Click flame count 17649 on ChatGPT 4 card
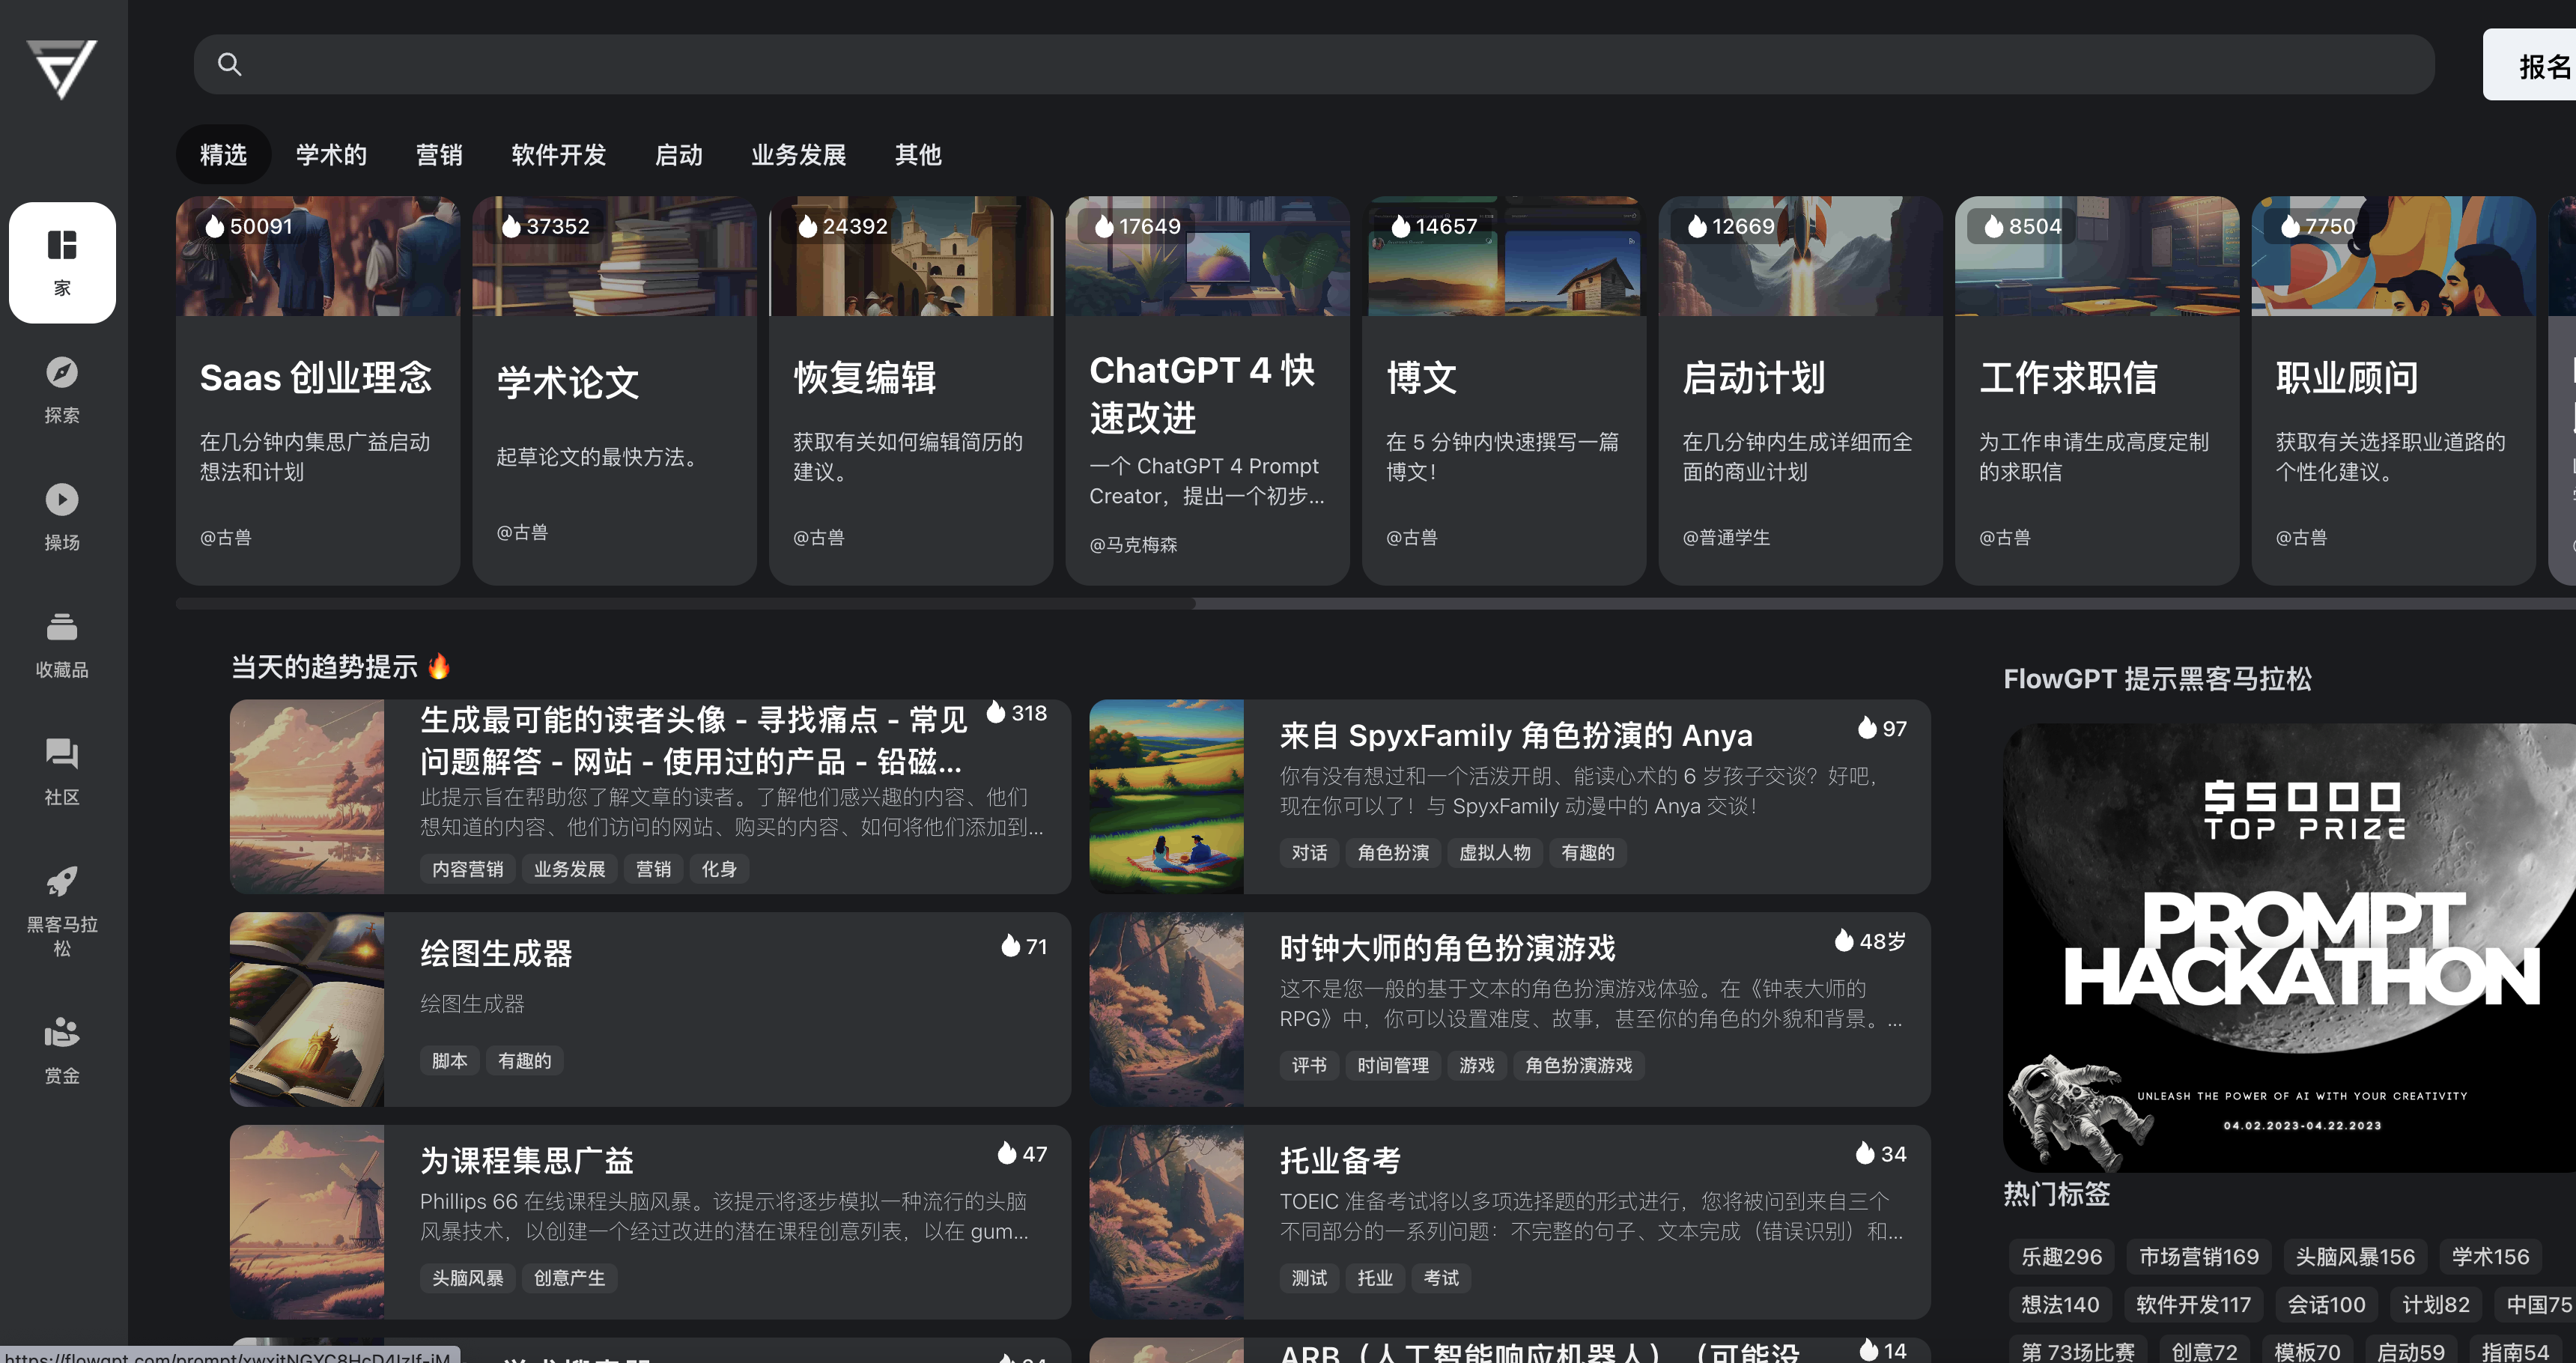 tap(1138, 226)
